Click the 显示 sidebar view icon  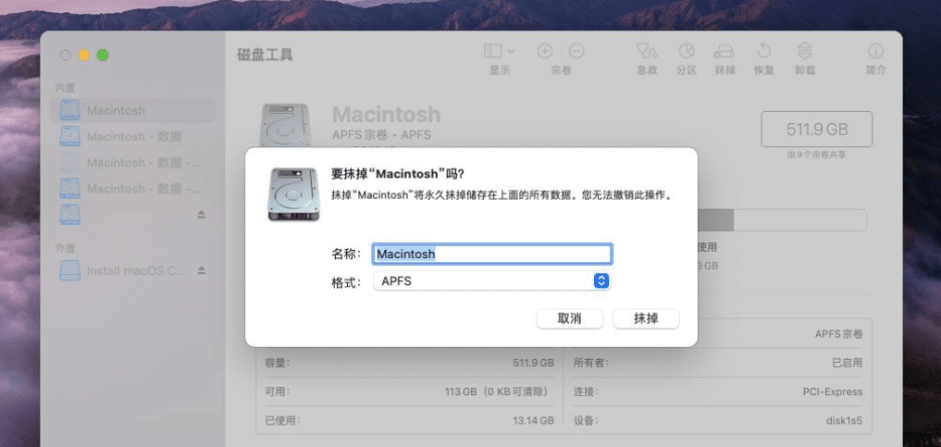tap(493, 51)
